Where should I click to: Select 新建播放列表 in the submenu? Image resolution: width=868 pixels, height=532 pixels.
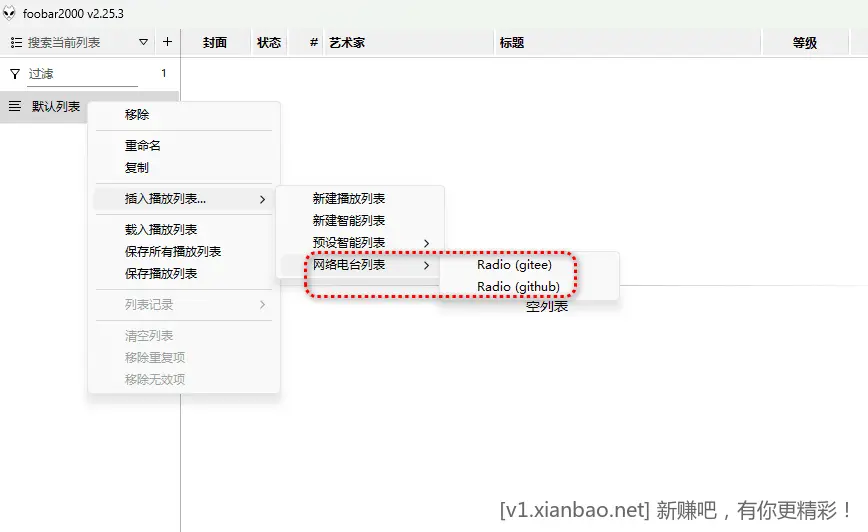click(360, 199)
